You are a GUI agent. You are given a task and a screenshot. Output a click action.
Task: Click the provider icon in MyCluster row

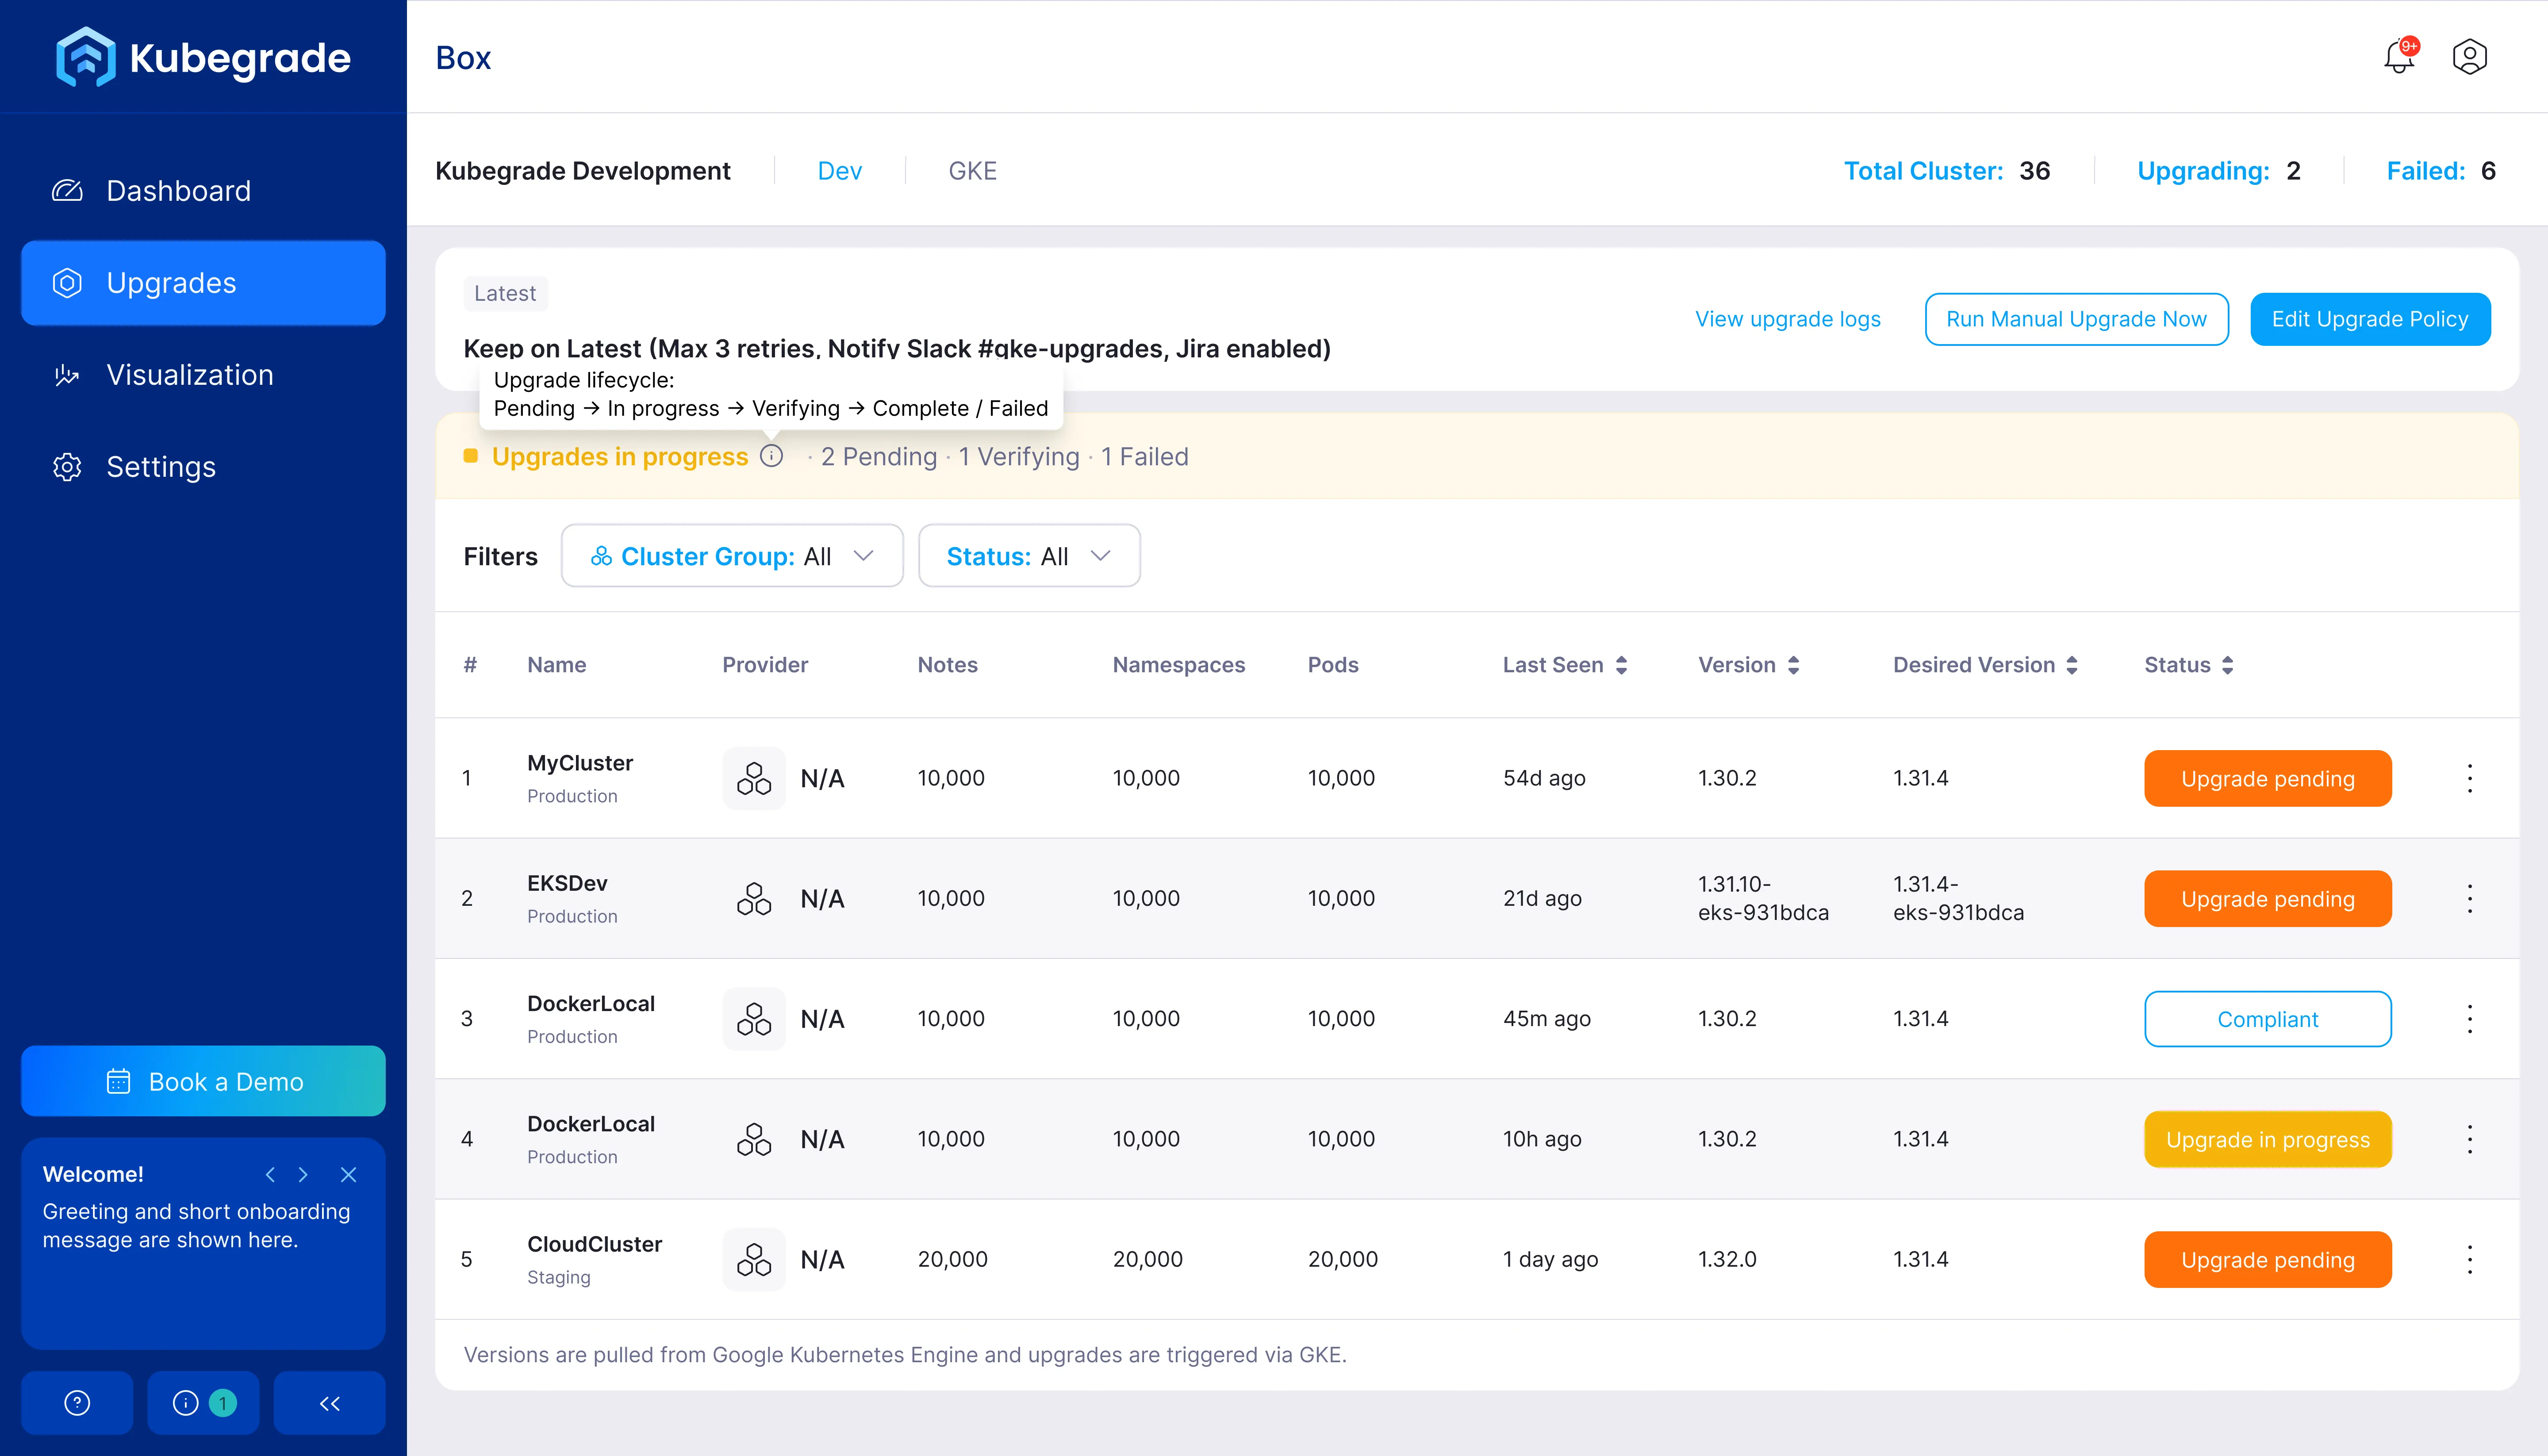click(754, 778)
